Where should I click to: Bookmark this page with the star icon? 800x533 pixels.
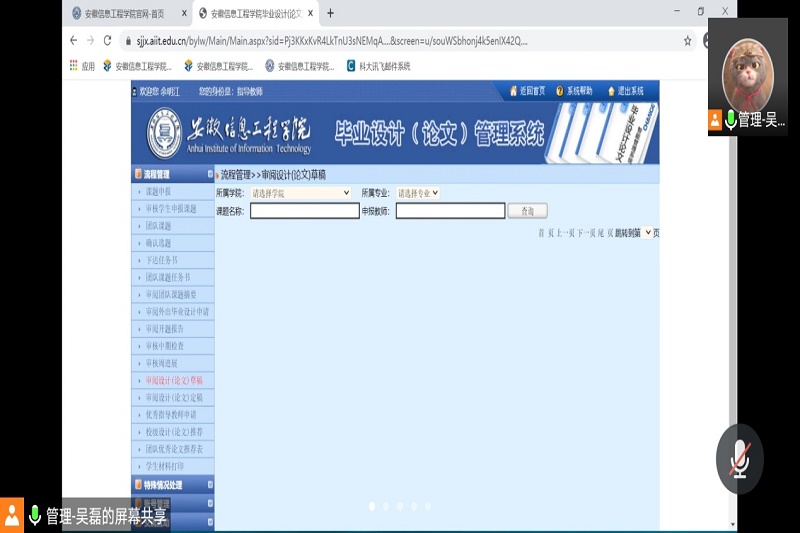pyautogui.click(x=687, y=41)
